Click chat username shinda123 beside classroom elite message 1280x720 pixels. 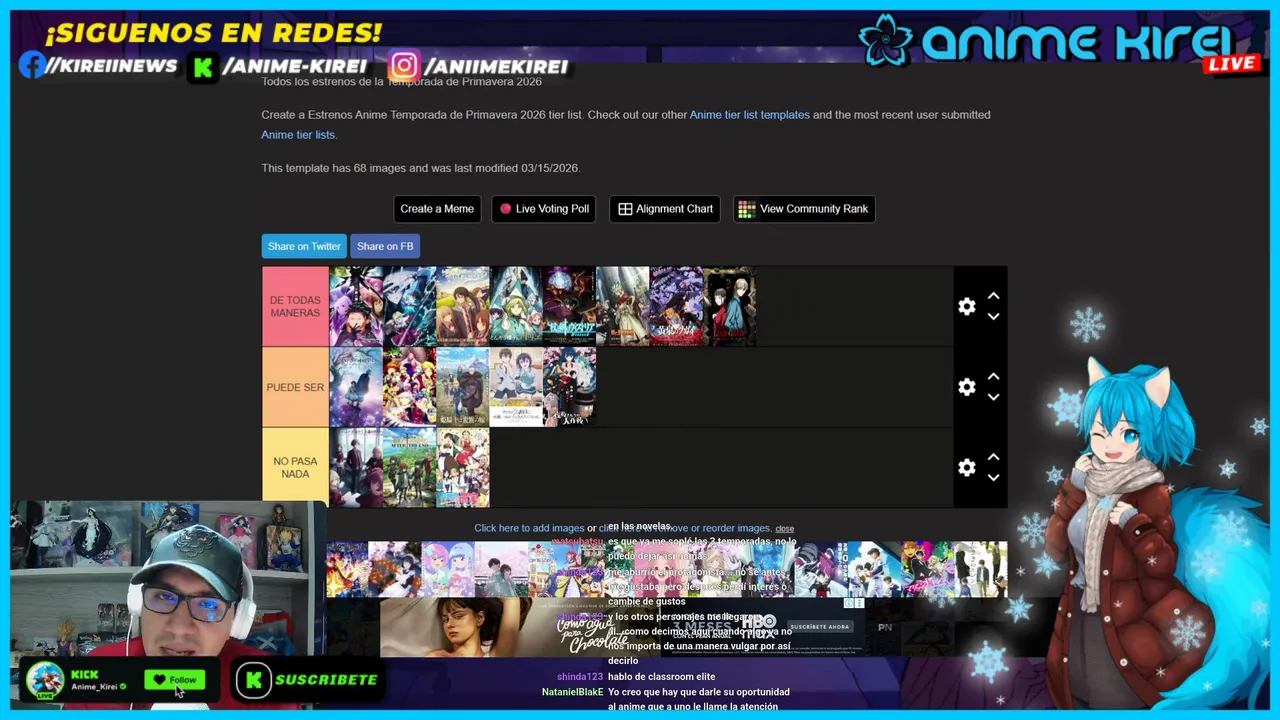click(x=580, y=677)
